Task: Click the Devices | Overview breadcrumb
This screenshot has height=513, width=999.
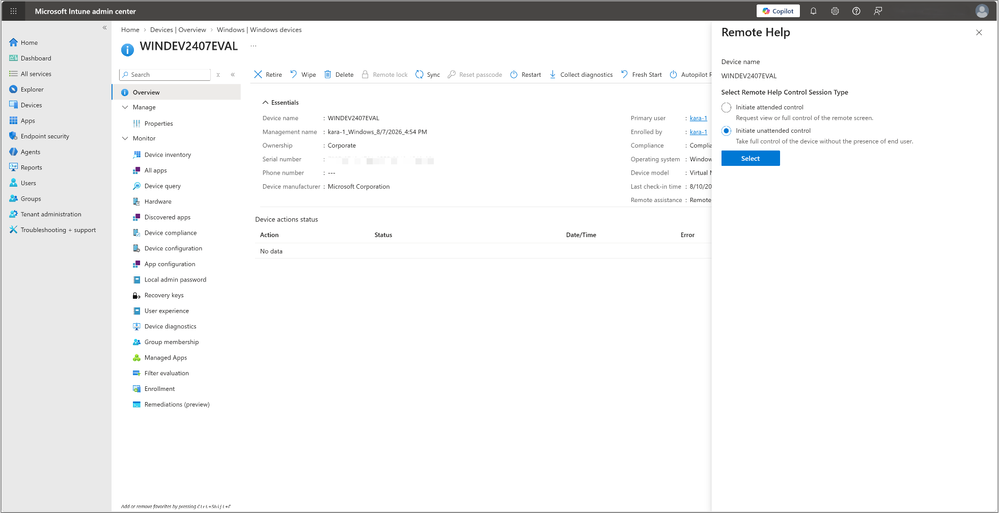Action: 178,30
